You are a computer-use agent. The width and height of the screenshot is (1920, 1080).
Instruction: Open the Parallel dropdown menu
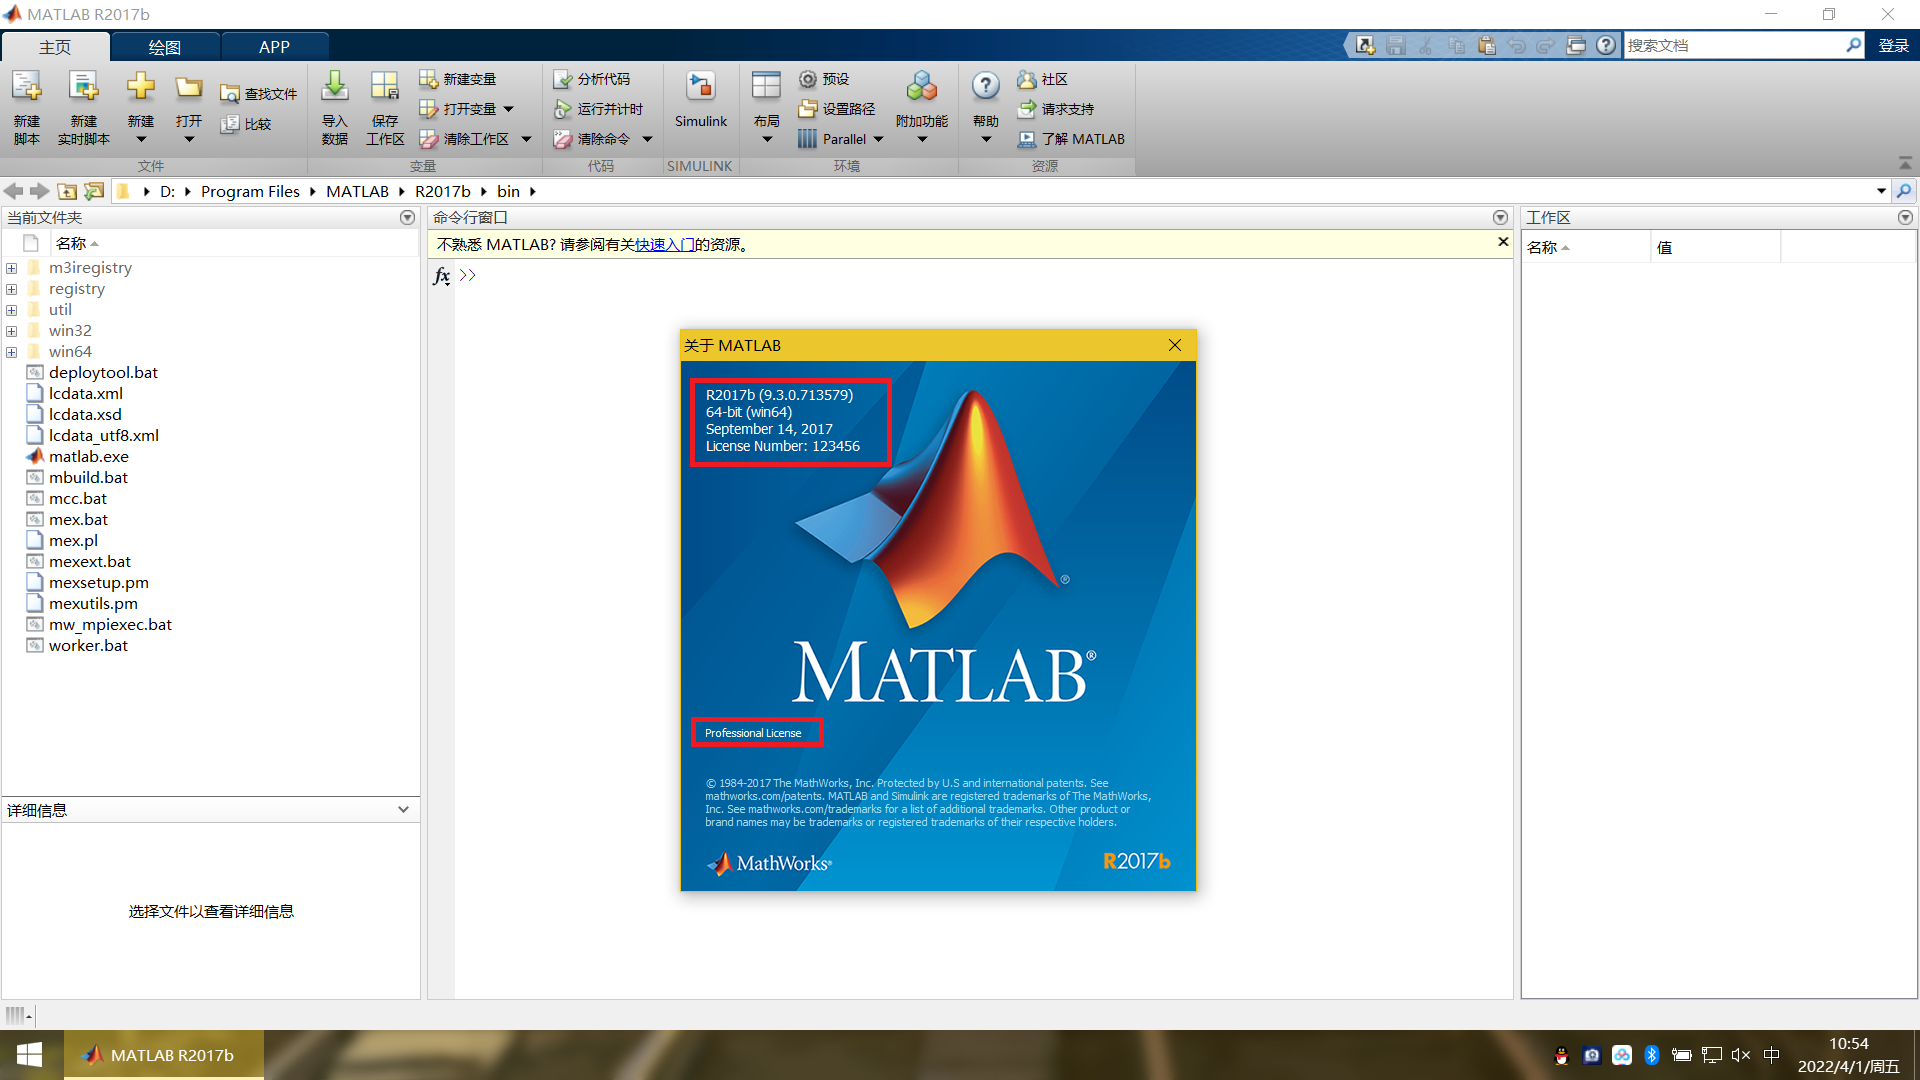click(x=879, y=139)
